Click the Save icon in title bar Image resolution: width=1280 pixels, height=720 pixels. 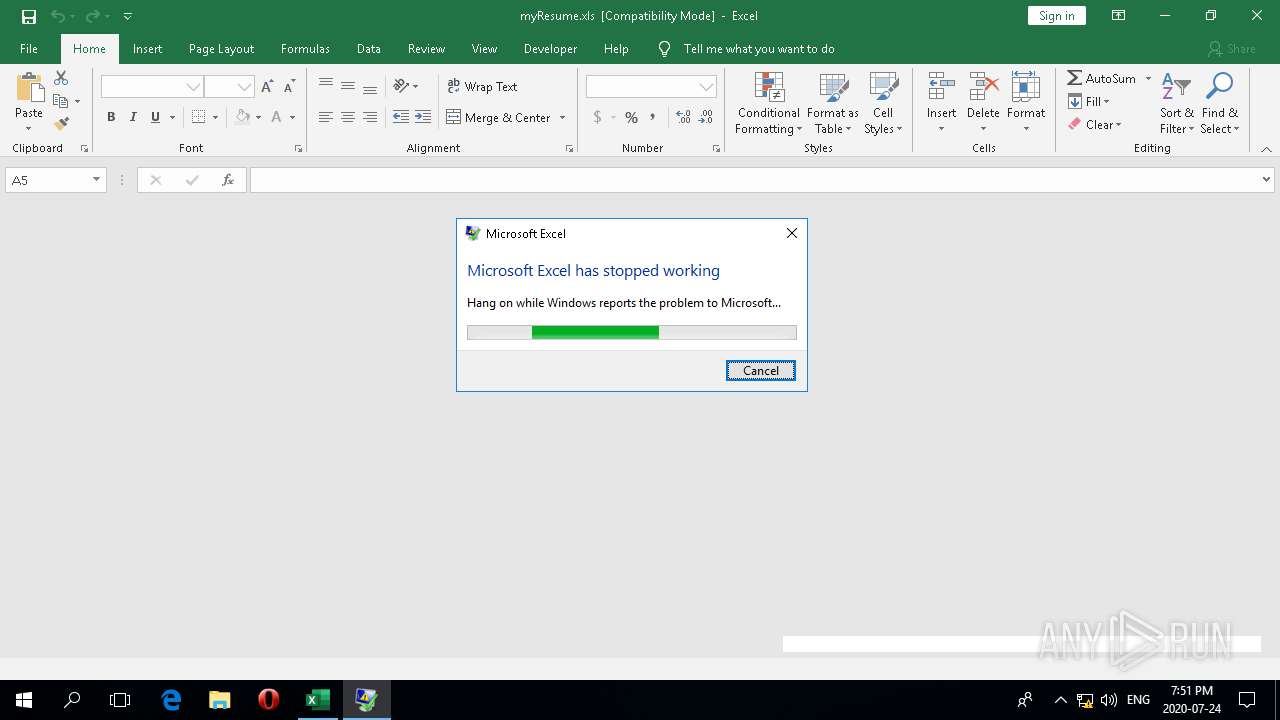[29, 16]
